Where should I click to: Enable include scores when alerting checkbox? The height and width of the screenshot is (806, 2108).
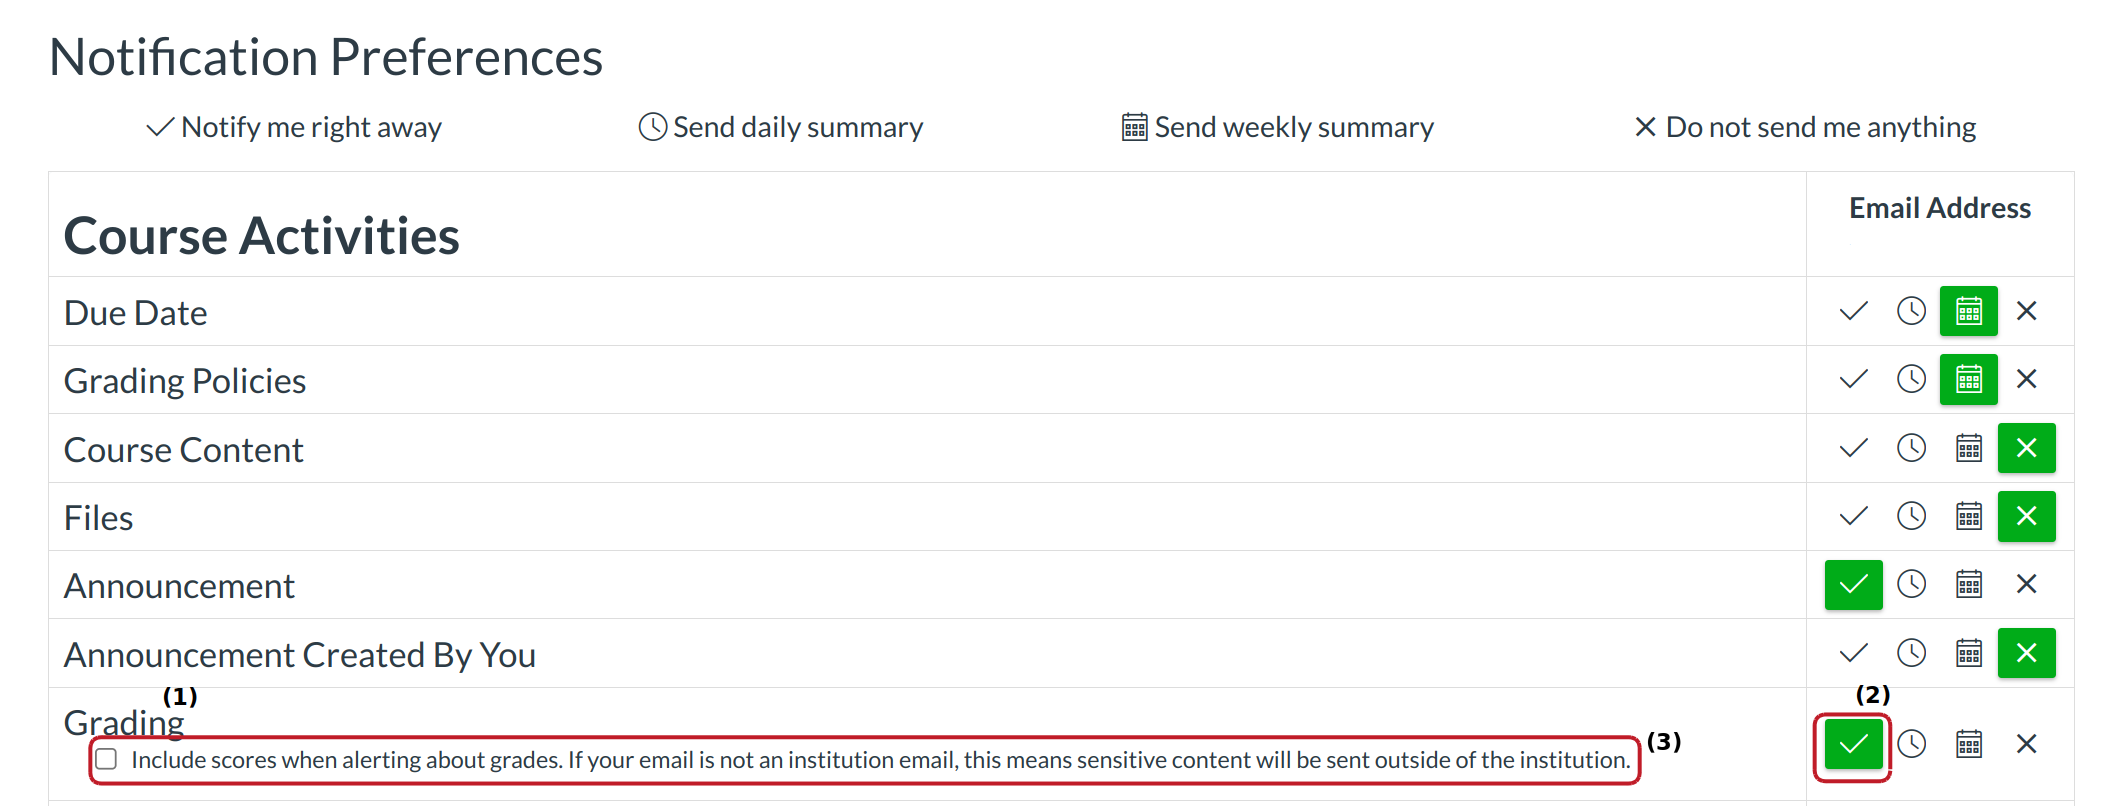coord(107,760)
